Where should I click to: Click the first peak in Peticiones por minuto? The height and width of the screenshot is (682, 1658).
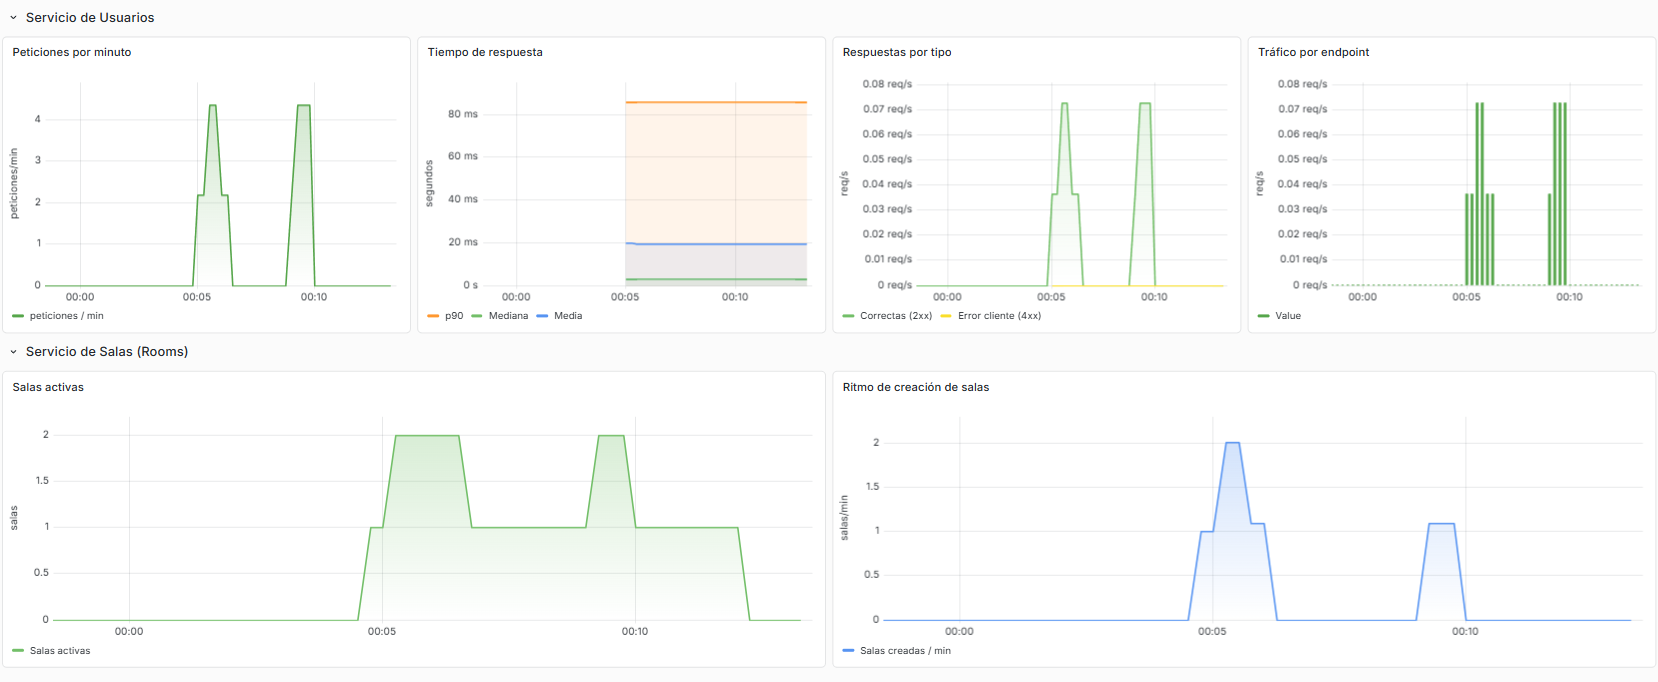(212, 105)
